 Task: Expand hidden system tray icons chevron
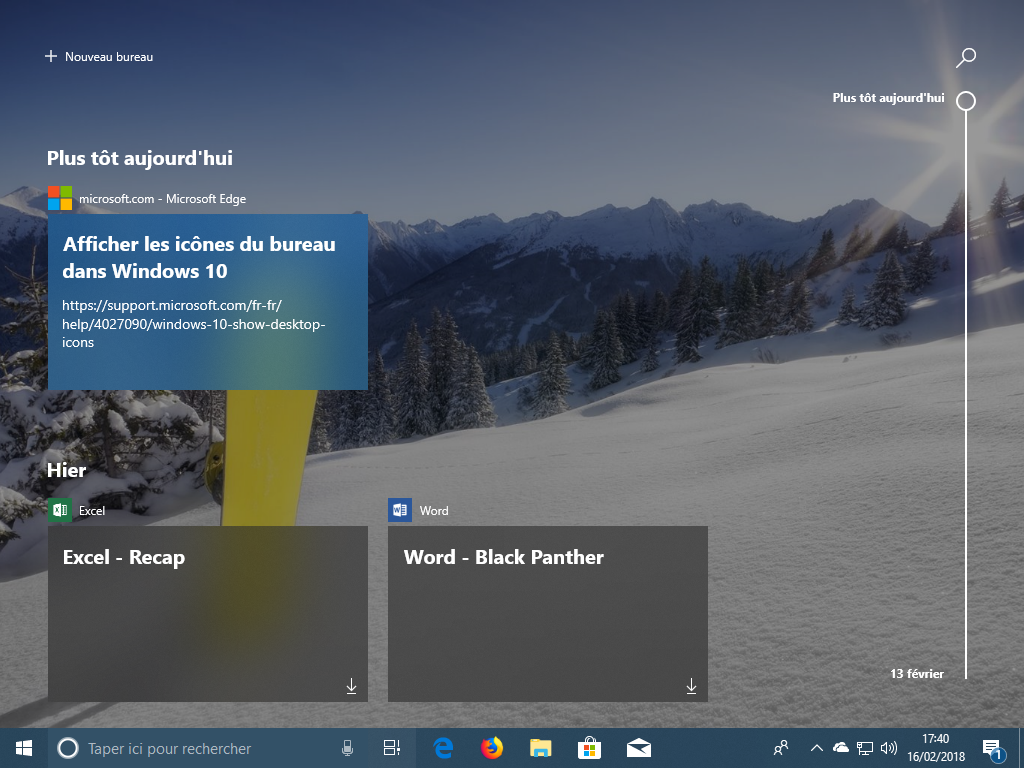tap(816, 748)
